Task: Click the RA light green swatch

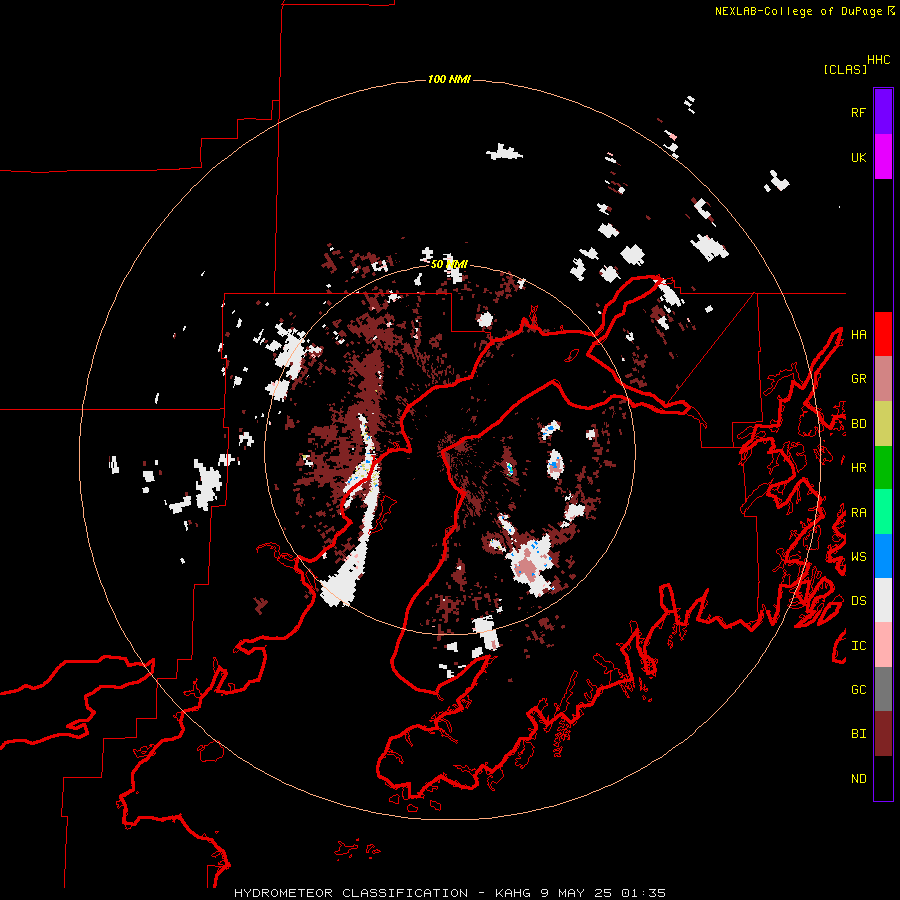Action: 883,512
